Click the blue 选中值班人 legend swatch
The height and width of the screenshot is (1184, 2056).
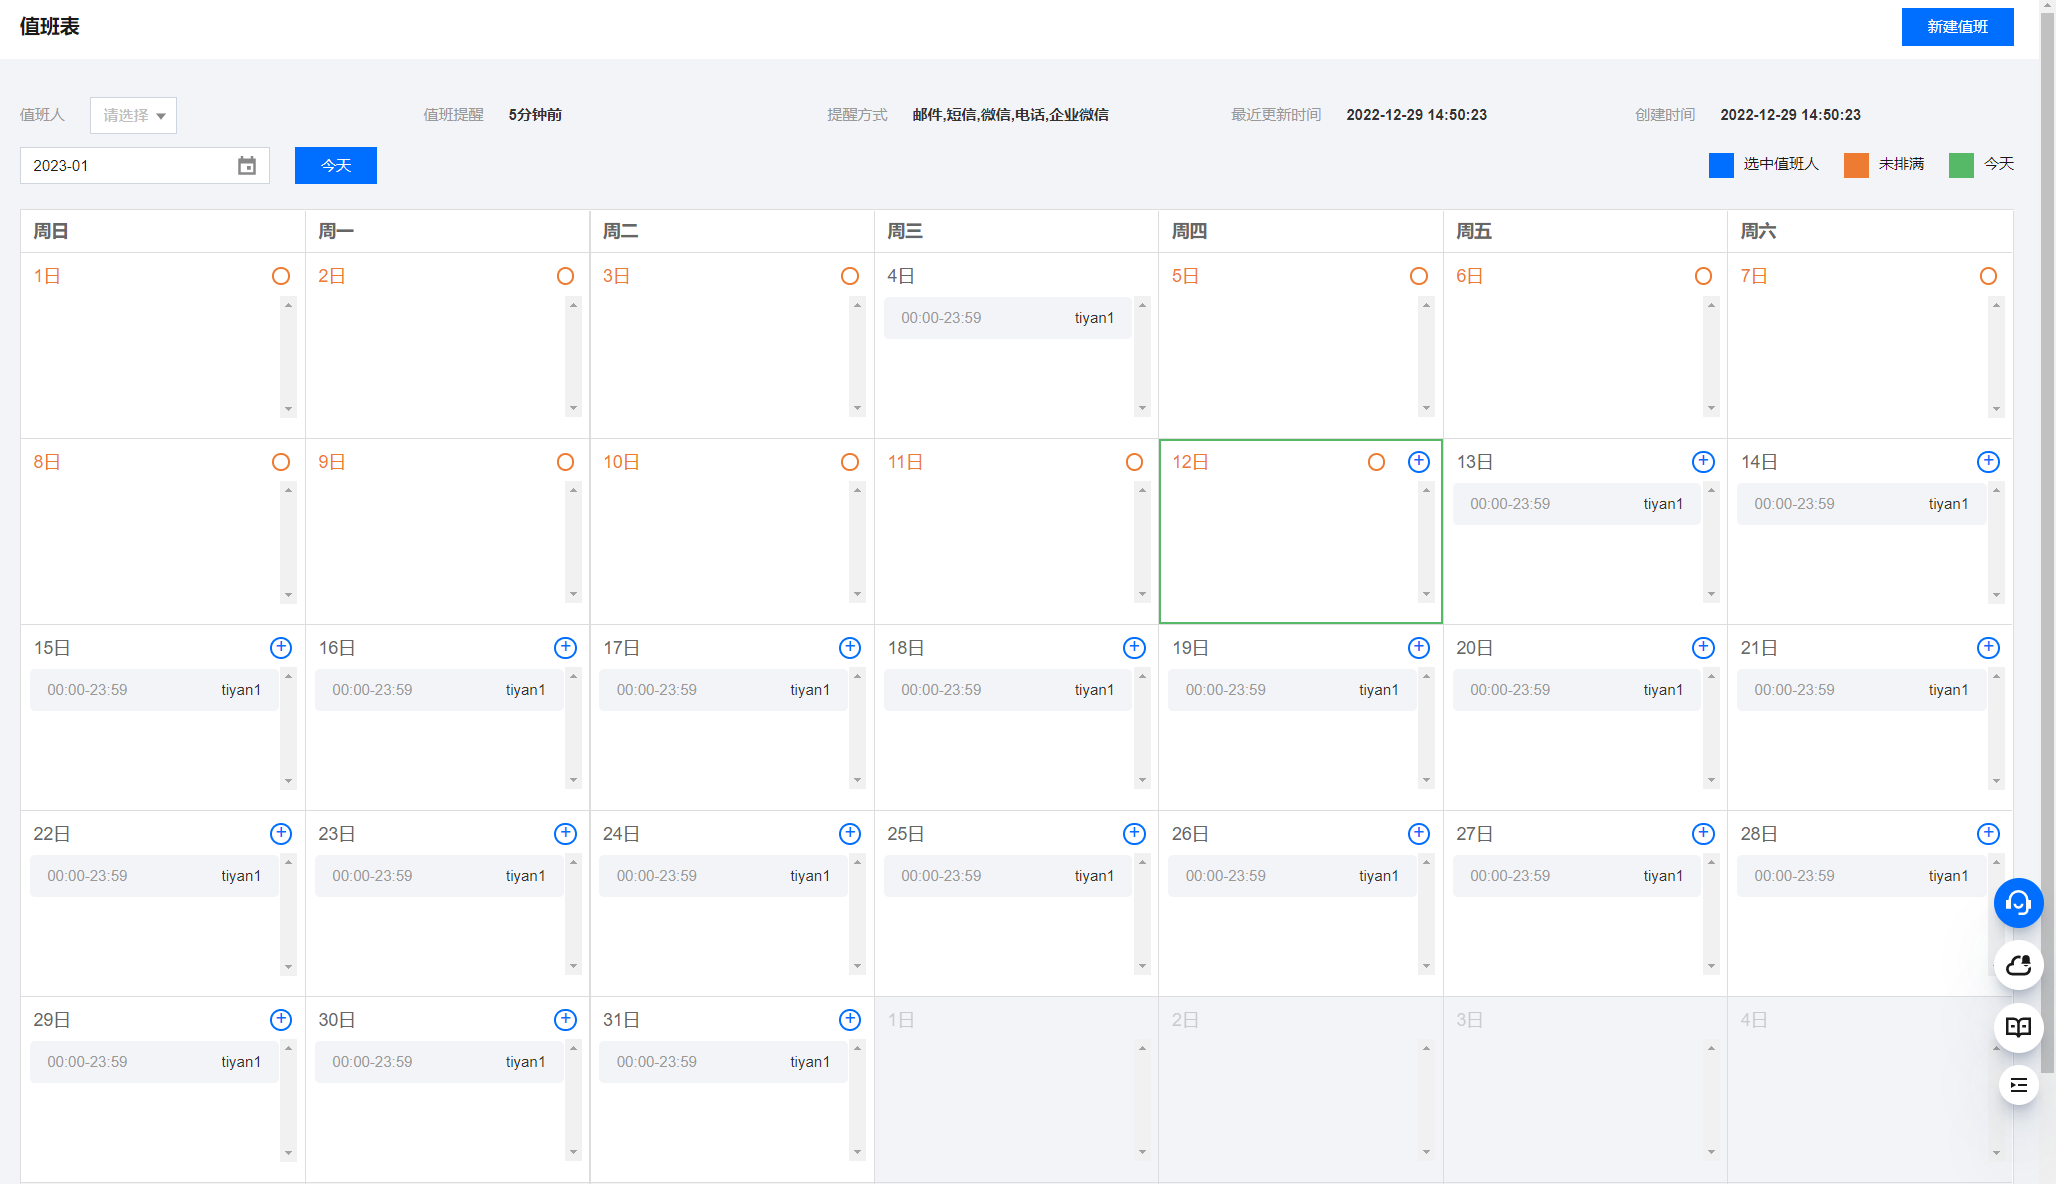pos(1721,165)
